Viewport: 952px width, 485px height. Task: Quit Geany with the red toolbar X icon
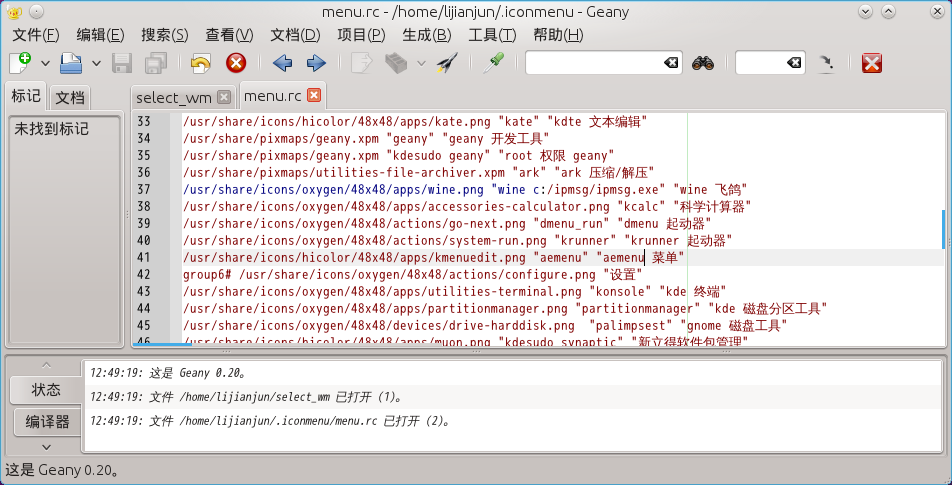tap(872, 63)
